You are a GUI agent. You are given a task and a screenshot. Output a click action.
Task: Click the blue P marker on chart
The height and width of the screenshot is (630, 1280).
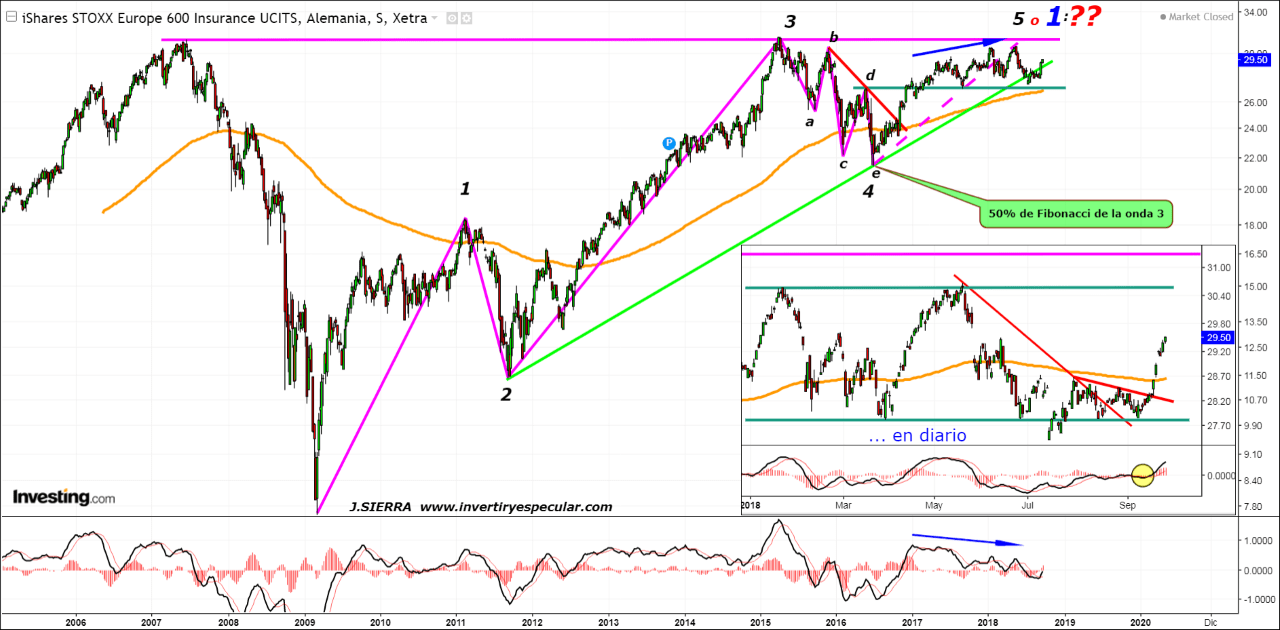coord(668,143)
